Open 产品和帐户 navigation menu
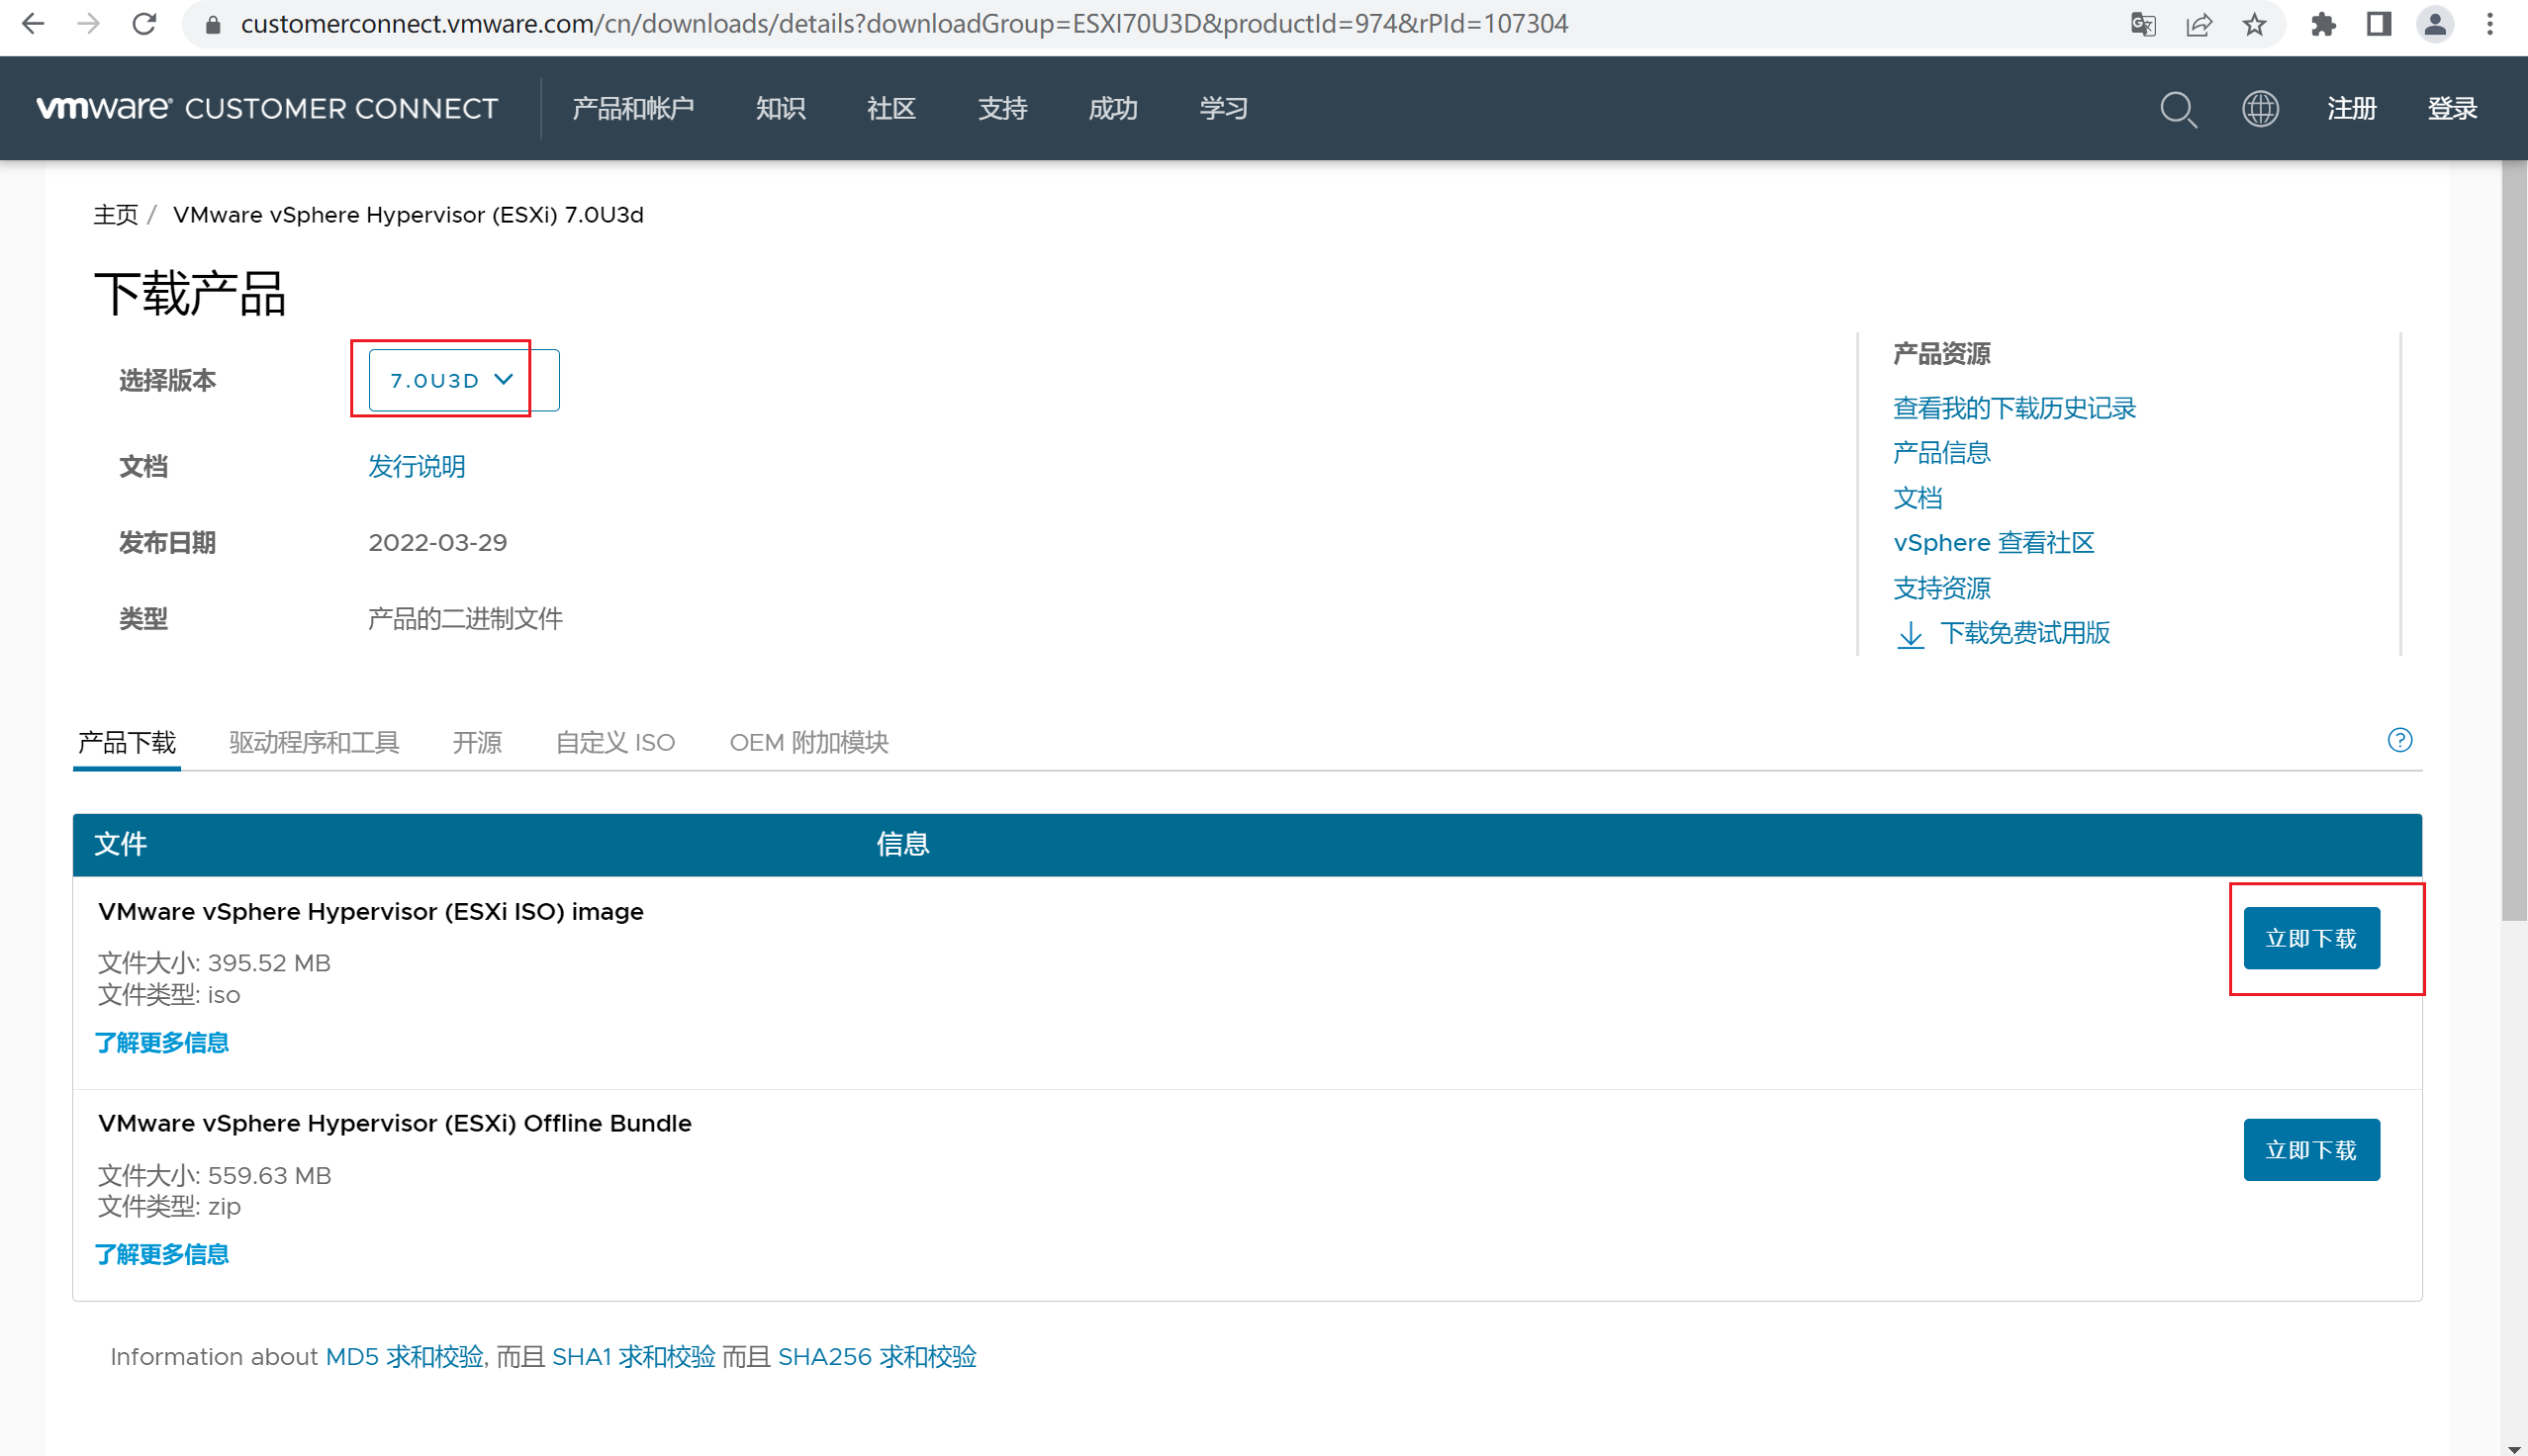2528x1456 pixels. tap(633, 108)
